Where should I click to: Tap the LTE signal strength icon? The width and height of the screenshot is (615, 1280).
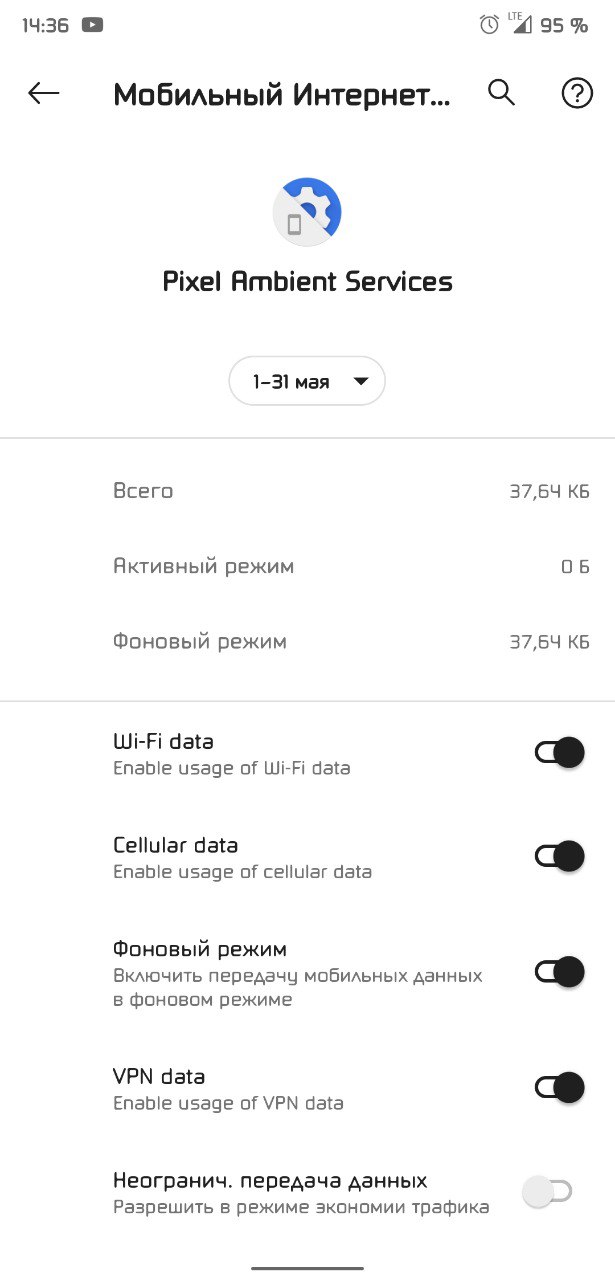[520, 24]
